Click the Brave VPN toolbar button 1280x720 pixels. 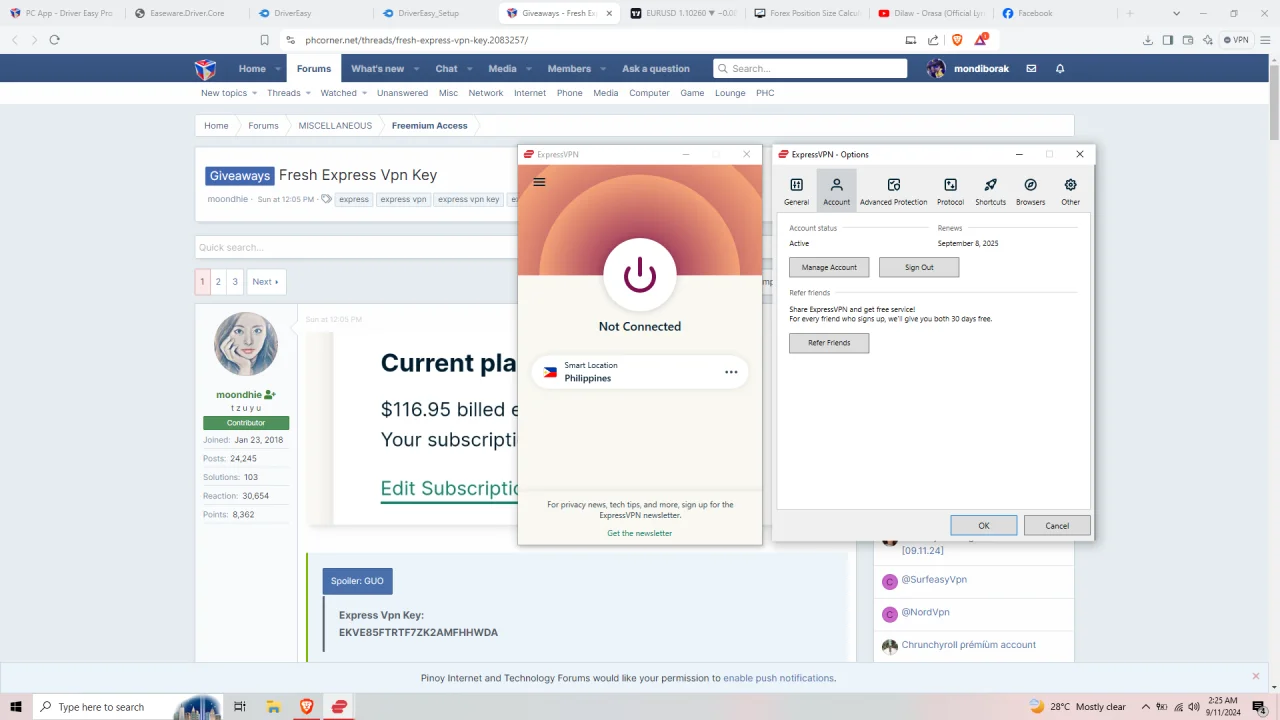pyautogui.click(x=1237, y=40)
